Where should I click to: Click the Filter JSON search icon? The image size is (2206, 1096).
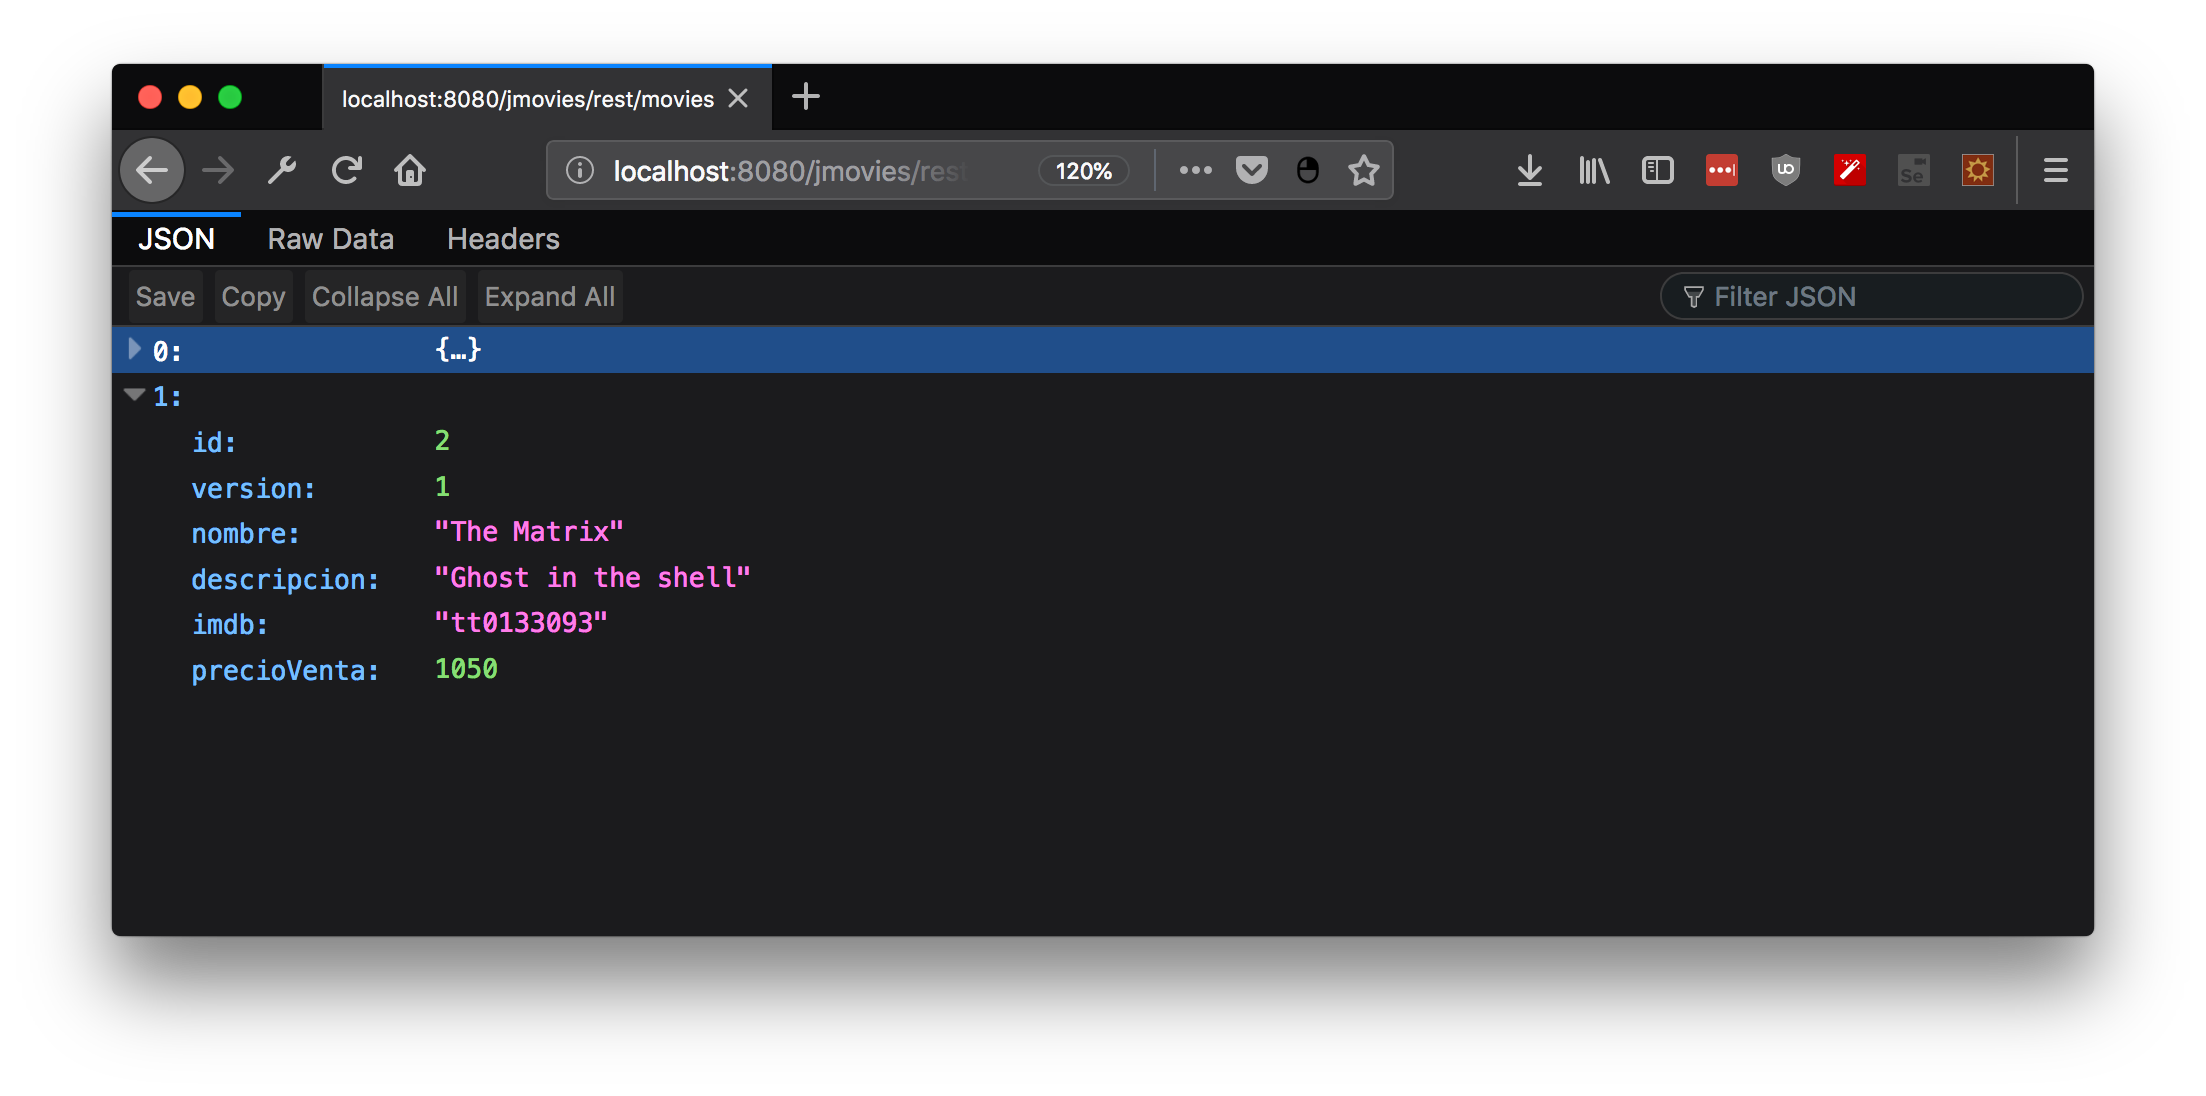pos(1690,295)
